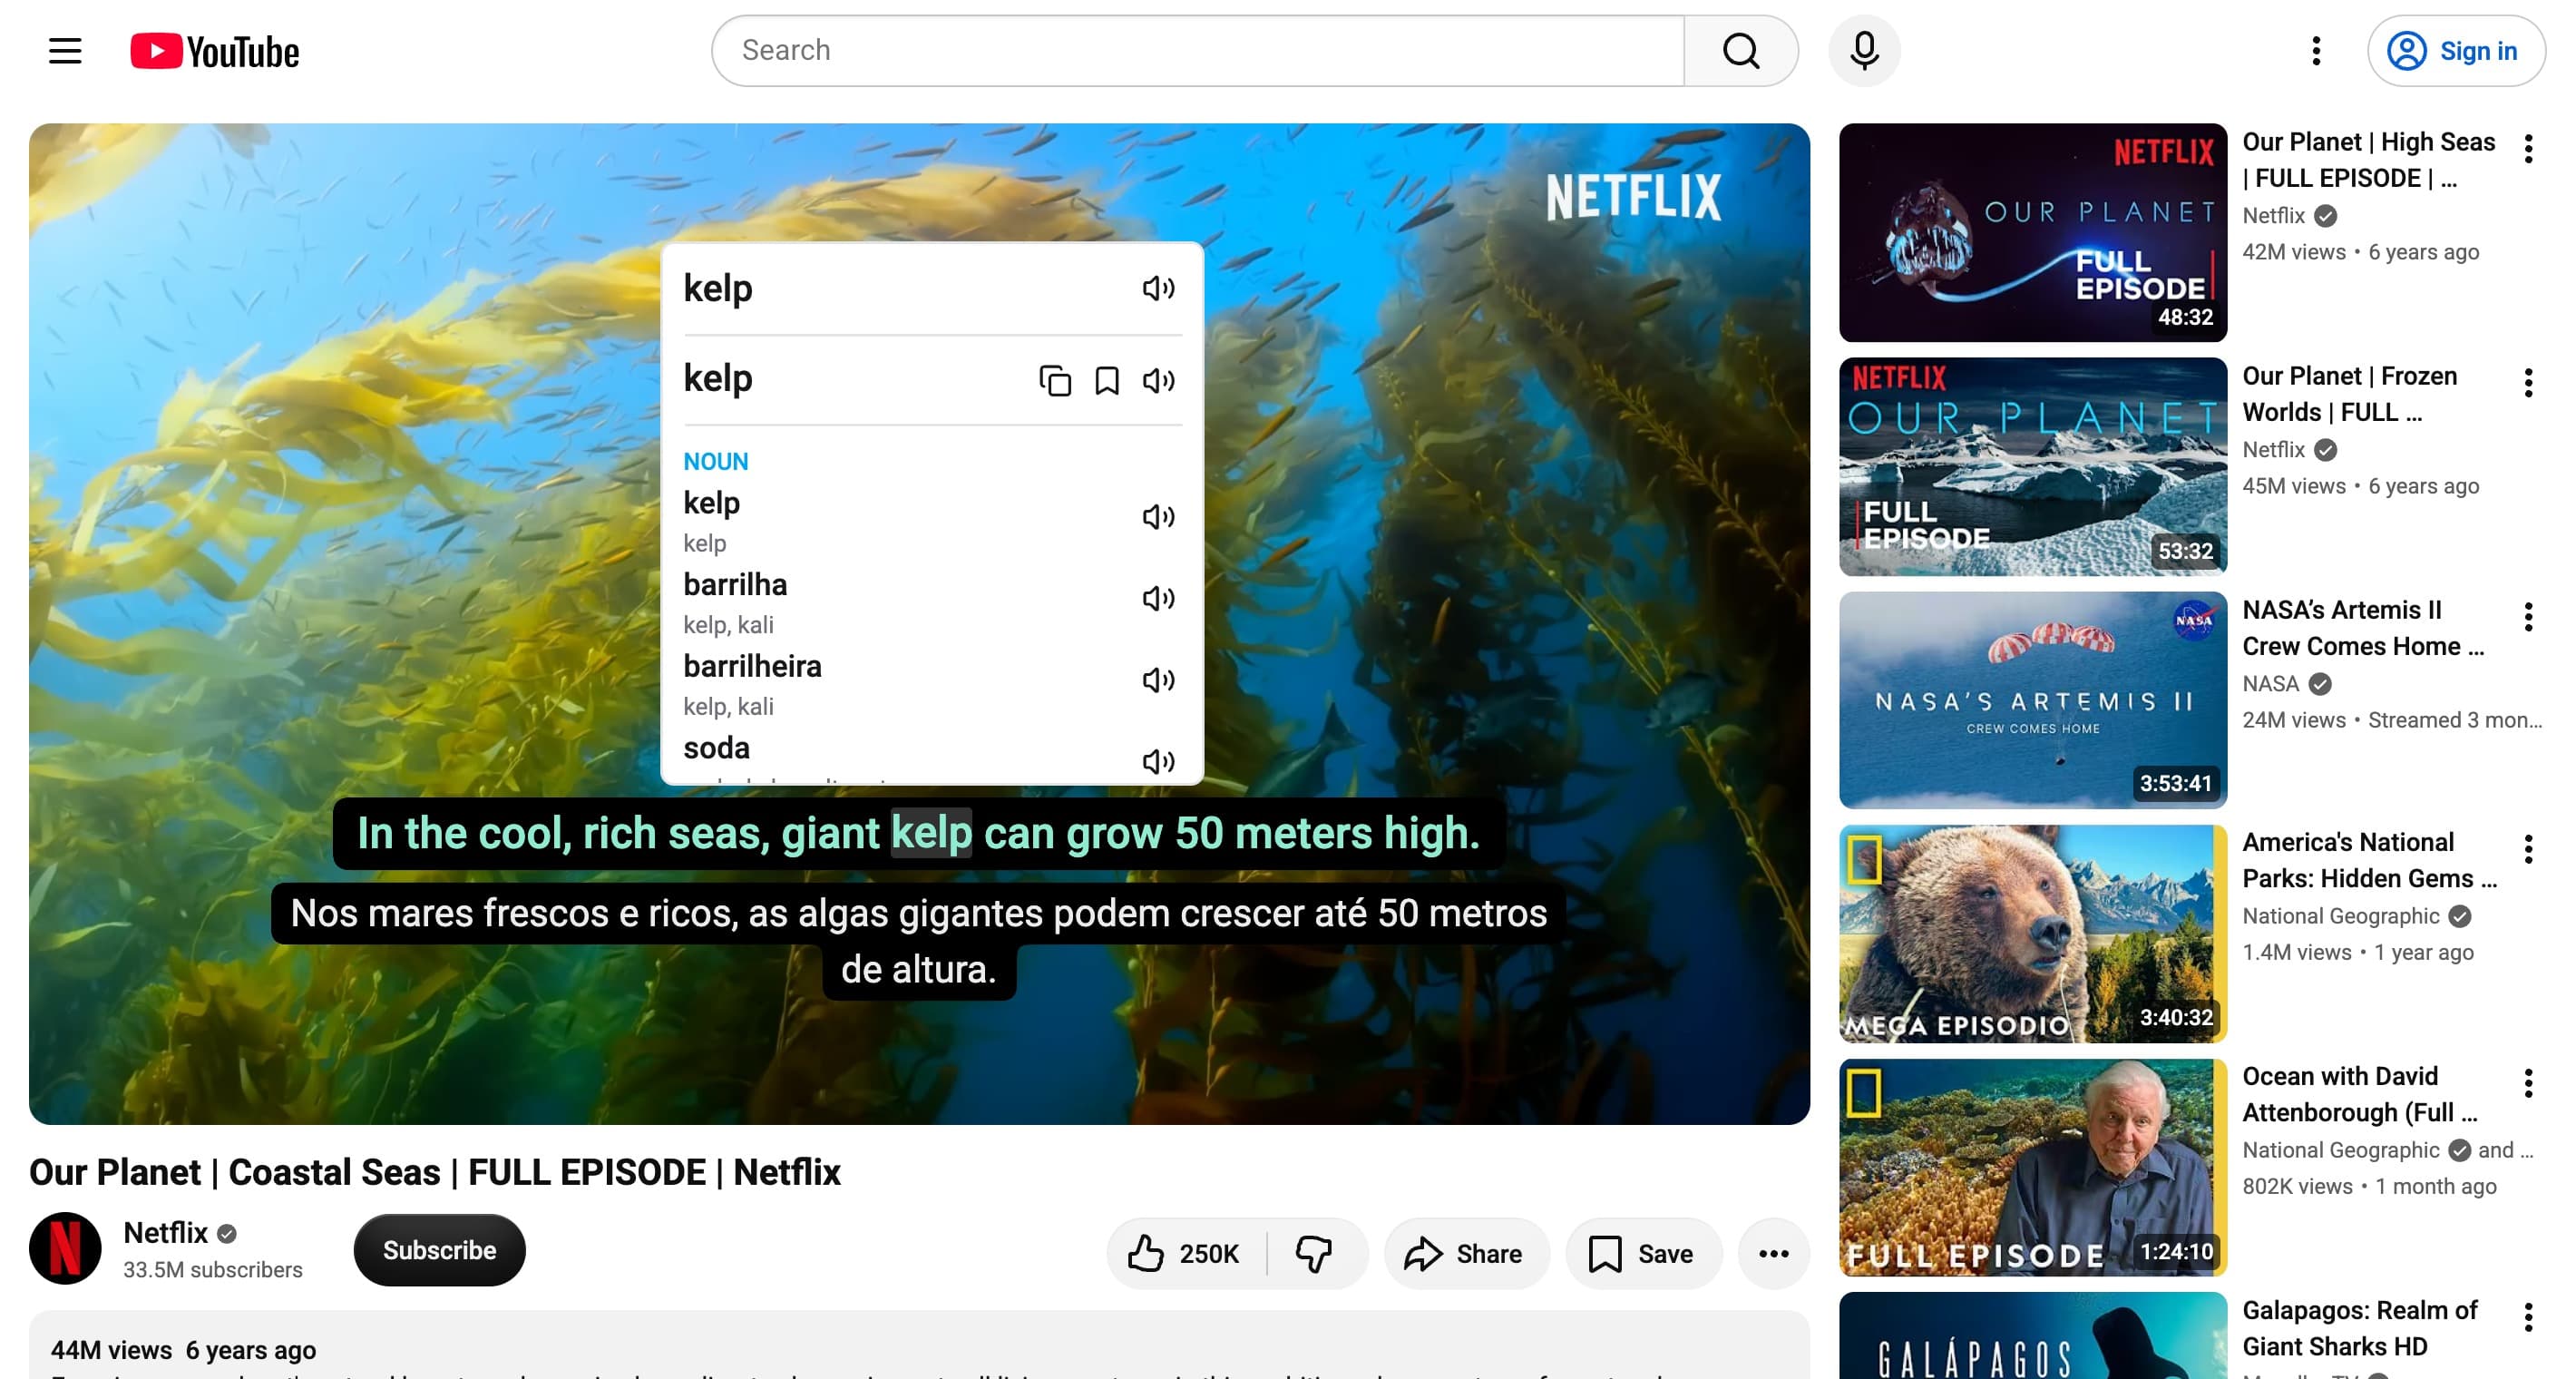Play audio for soda
The width and height of the screenshot is (2576, 1379).
[1158, 761]
